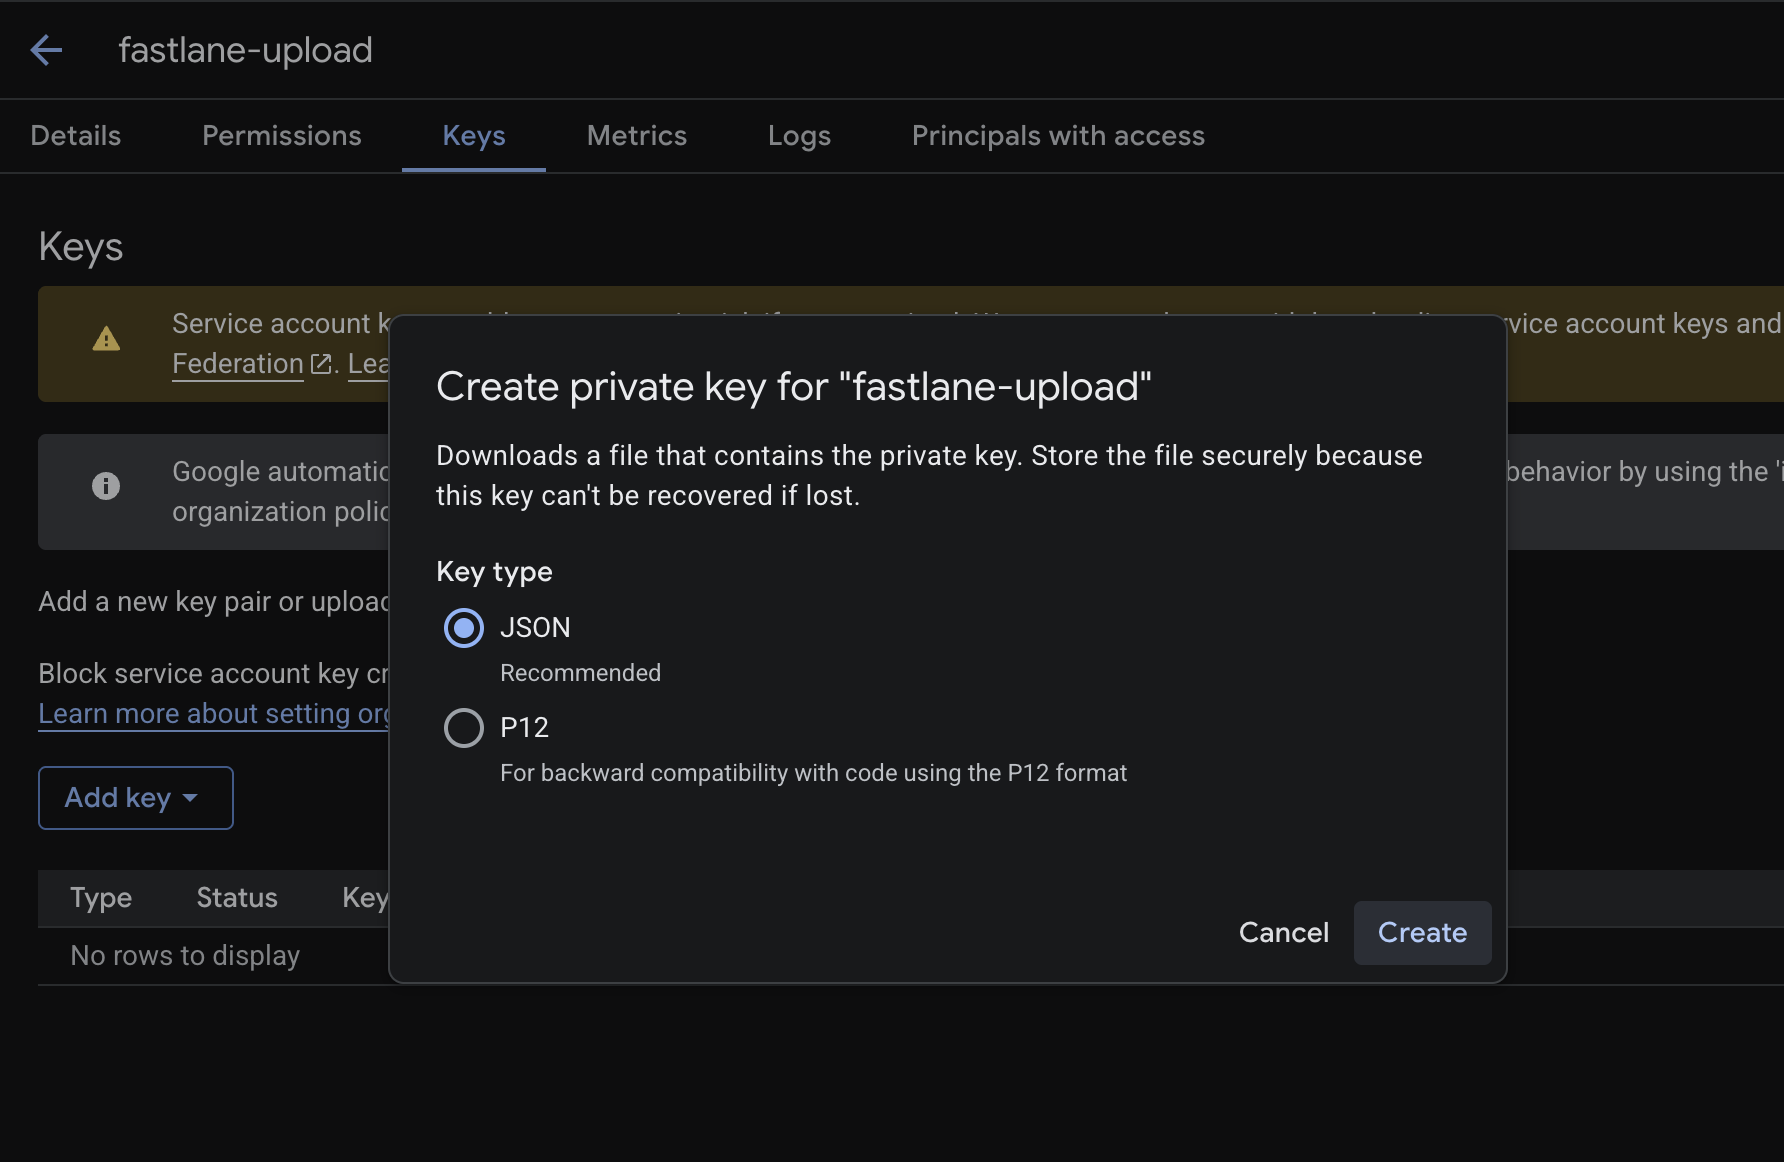
Task: Open the Logs tab
Action: click(800, 136)
